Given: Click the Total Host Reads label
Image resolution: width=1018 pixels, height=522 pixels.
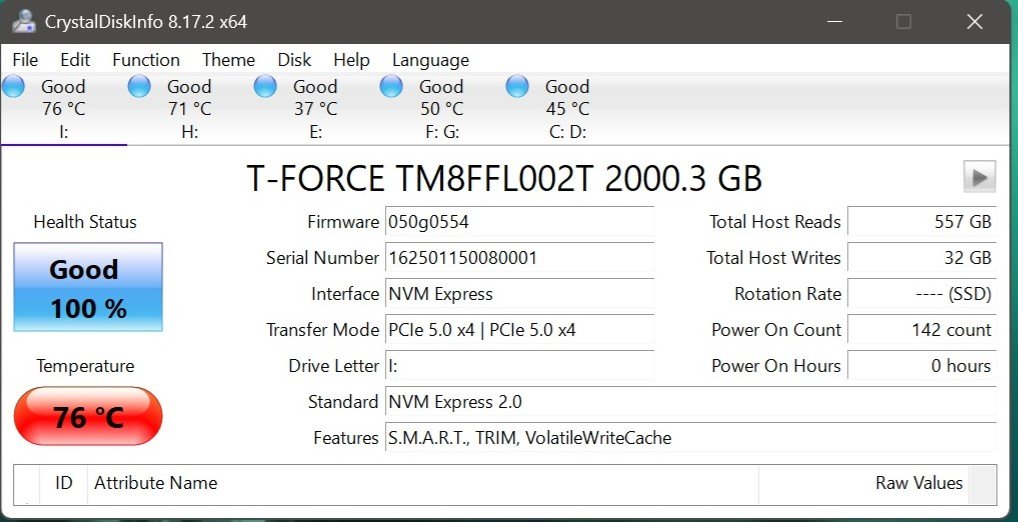Looking at the screenshot, I should click(x=775, y=221).
